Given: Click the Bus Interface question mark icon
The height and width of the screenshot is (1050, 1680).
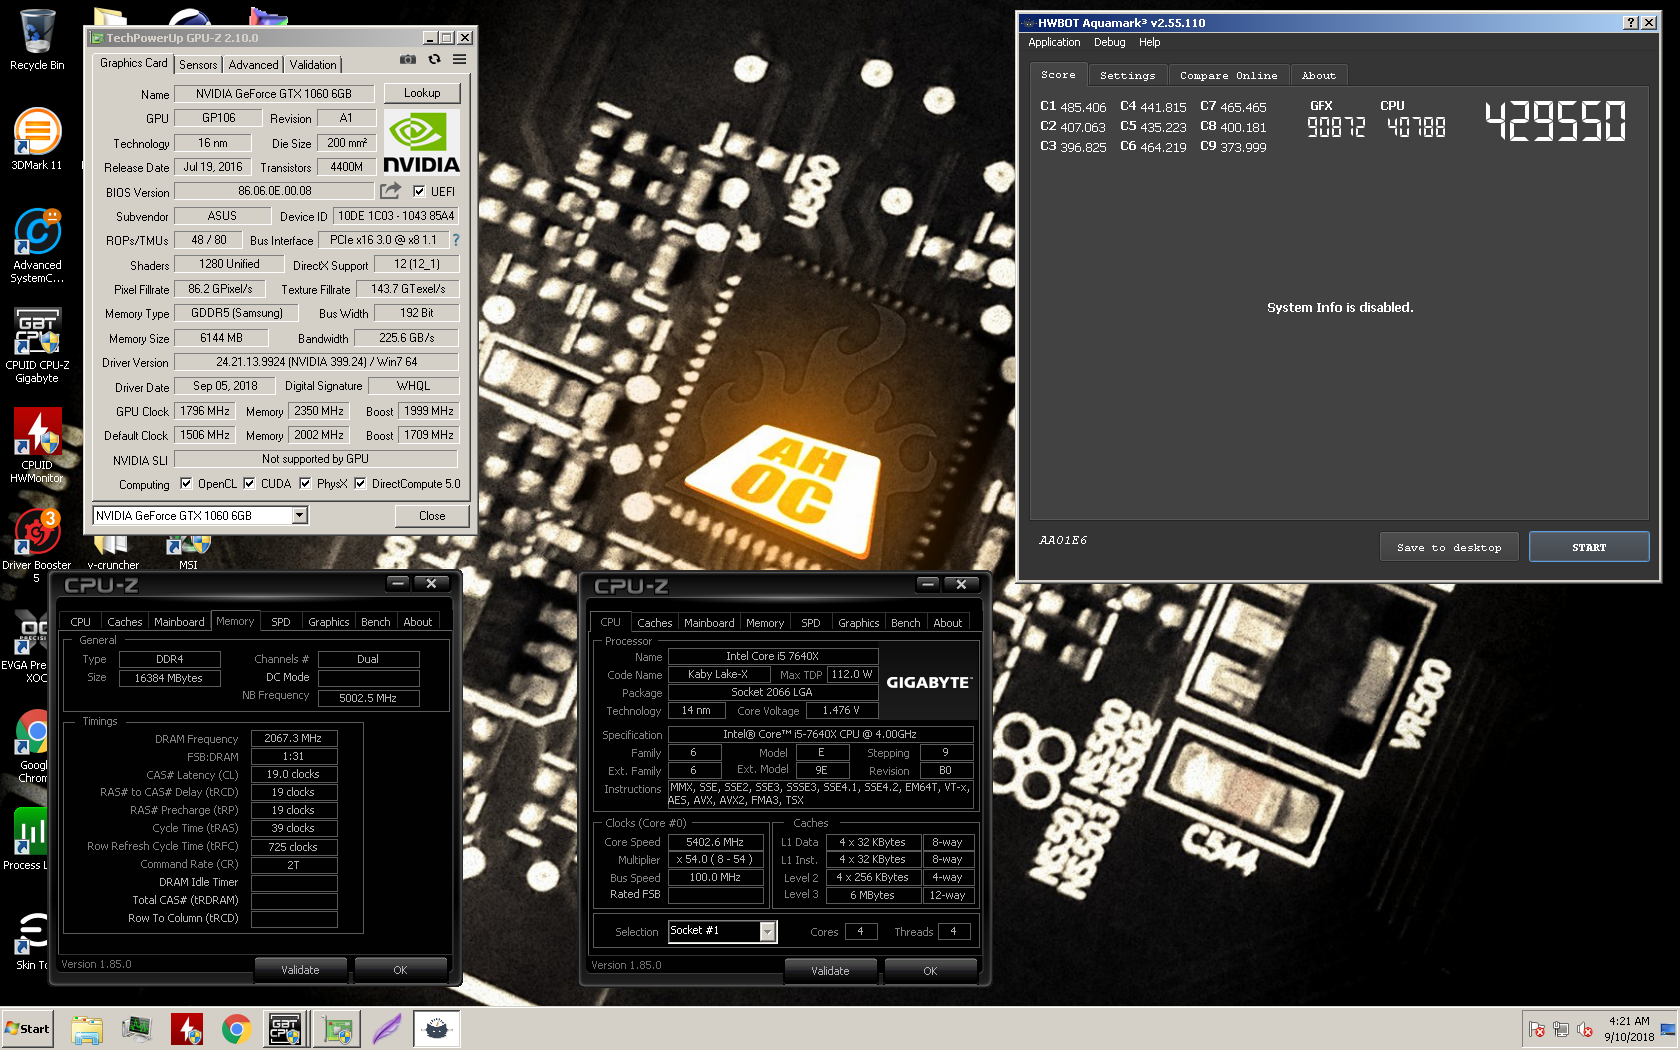Looking at the screenshot, I should [456, 240].
